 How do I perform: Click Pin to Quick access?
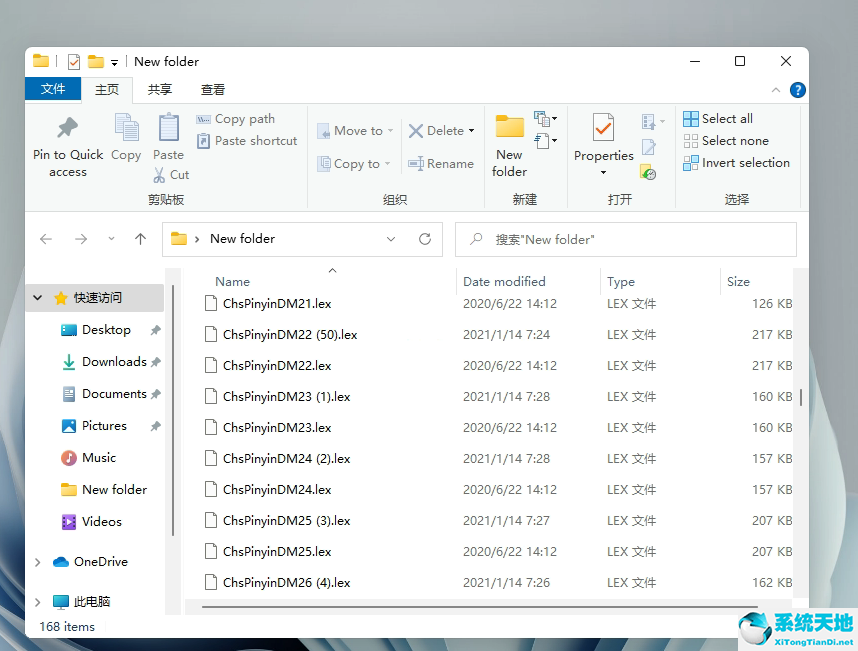[x=67, y=145]
